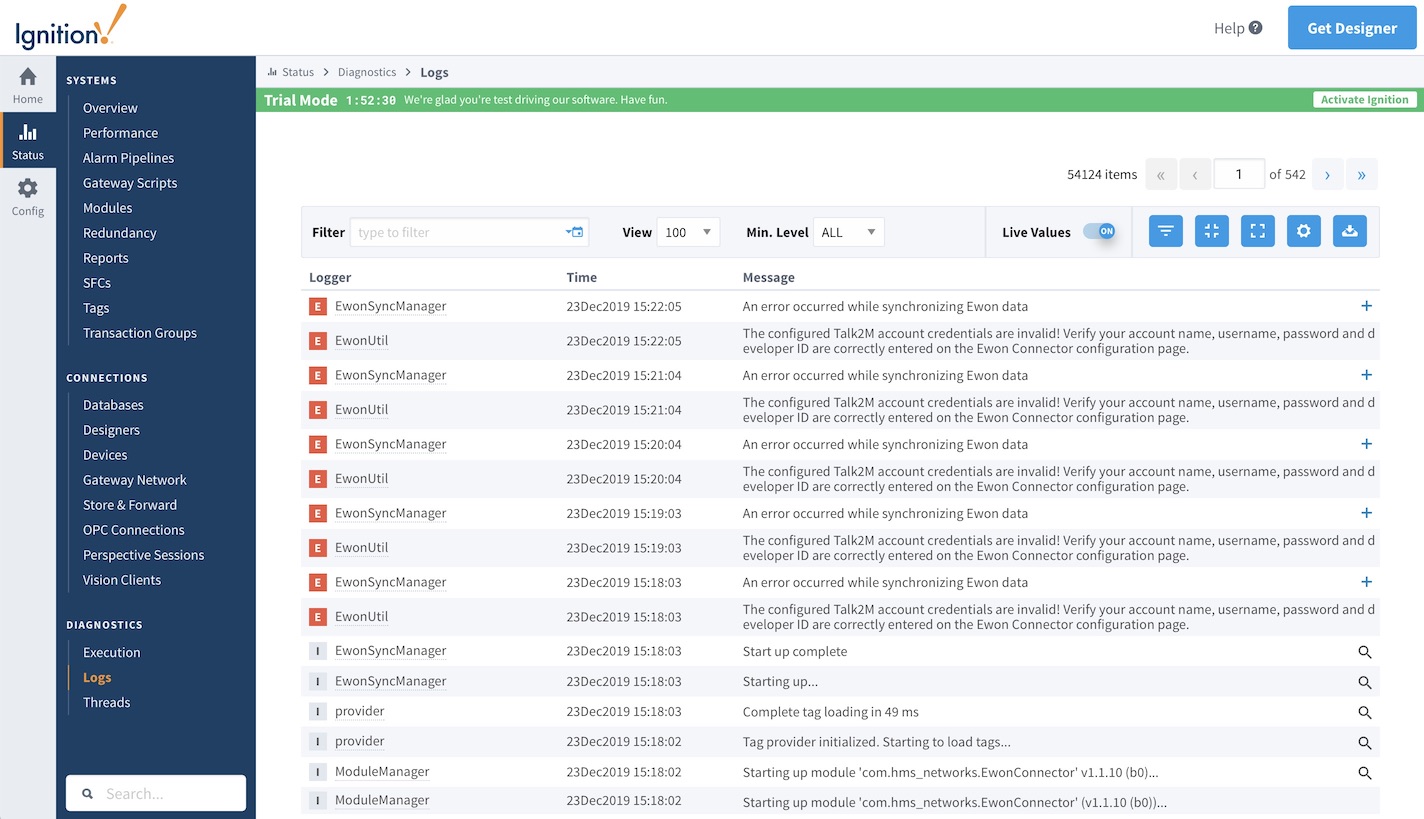Click the calendar icon in filter box
Viewport: 1424px width, 819px height.
point(575,232)
